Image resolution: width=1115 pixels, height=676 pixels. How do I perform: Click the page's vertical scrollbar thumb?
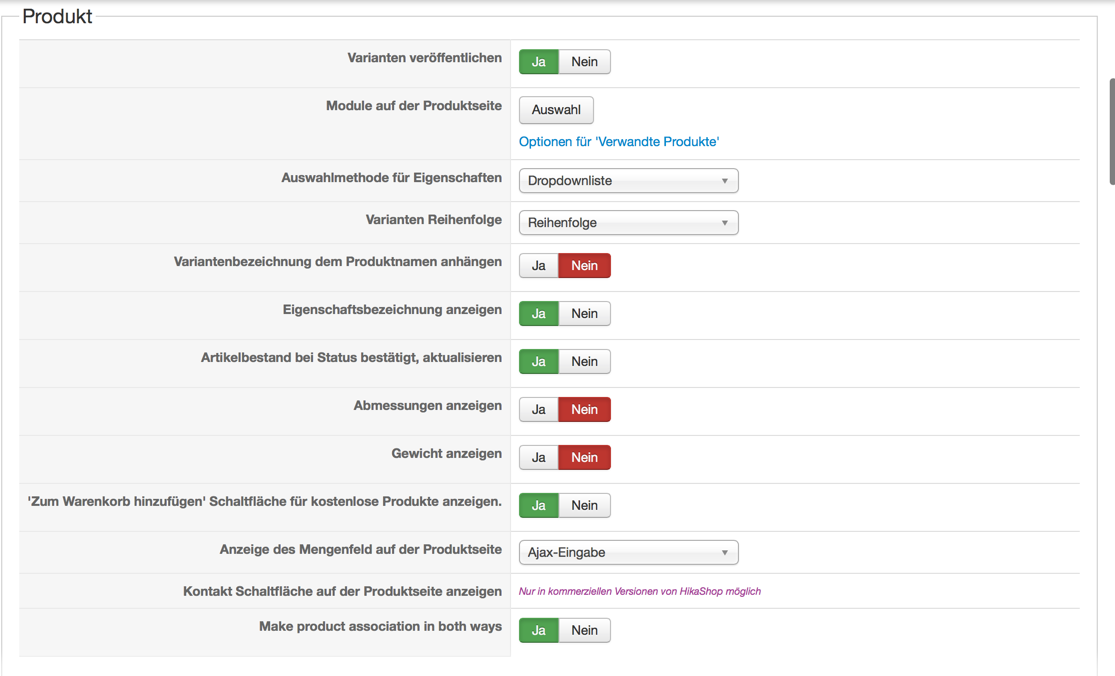click(x=1111, y=131)
